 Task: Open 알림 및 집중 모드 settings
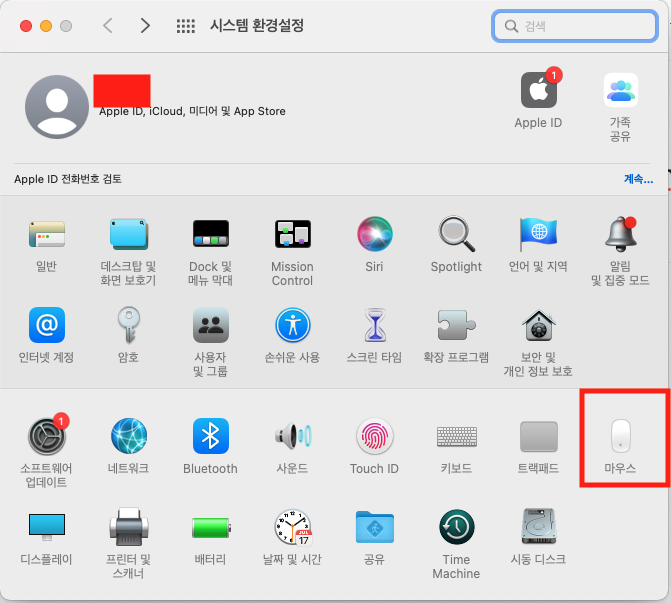coord(621,234)
